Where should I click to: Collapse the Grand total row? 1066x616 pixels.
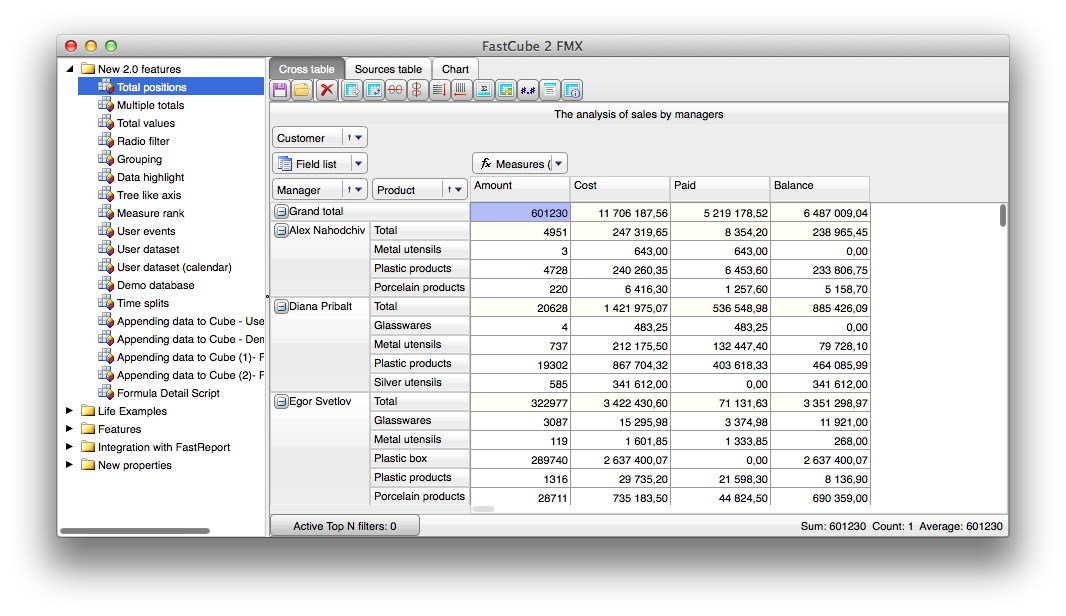point(281,211)
